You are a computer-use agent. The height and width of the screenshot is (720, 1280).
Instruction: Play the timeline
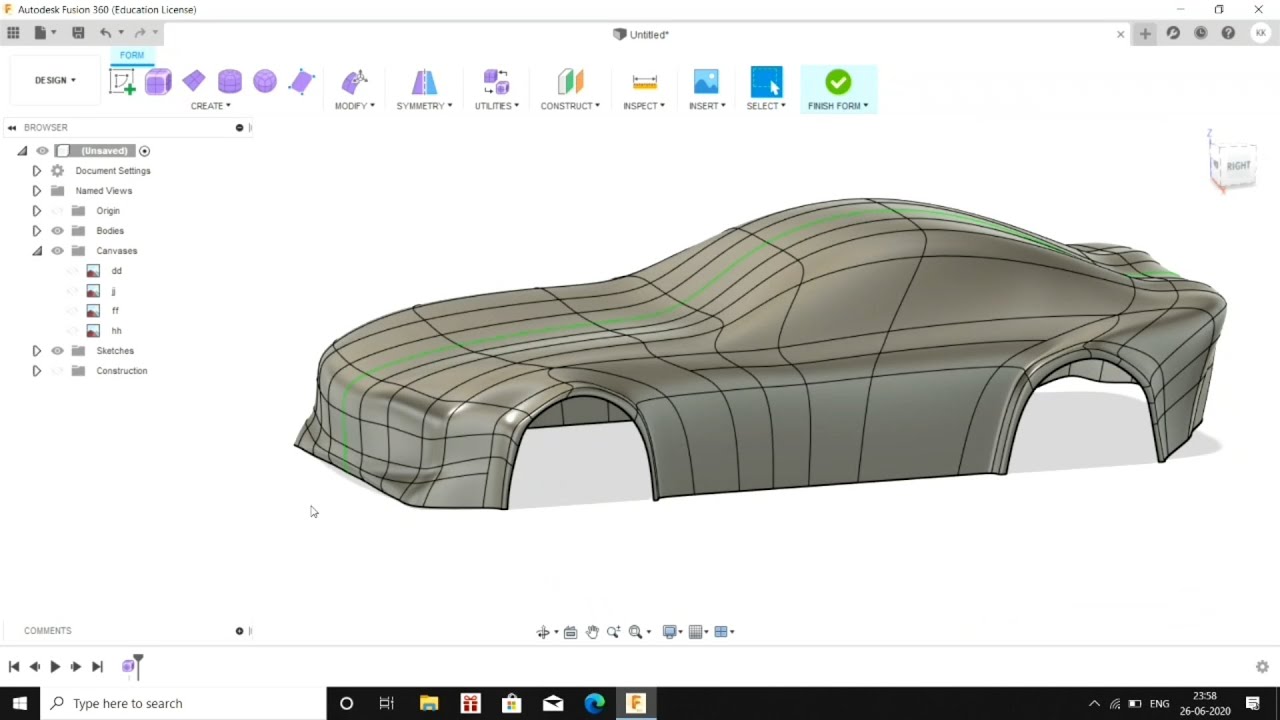[x=55, y=667]
